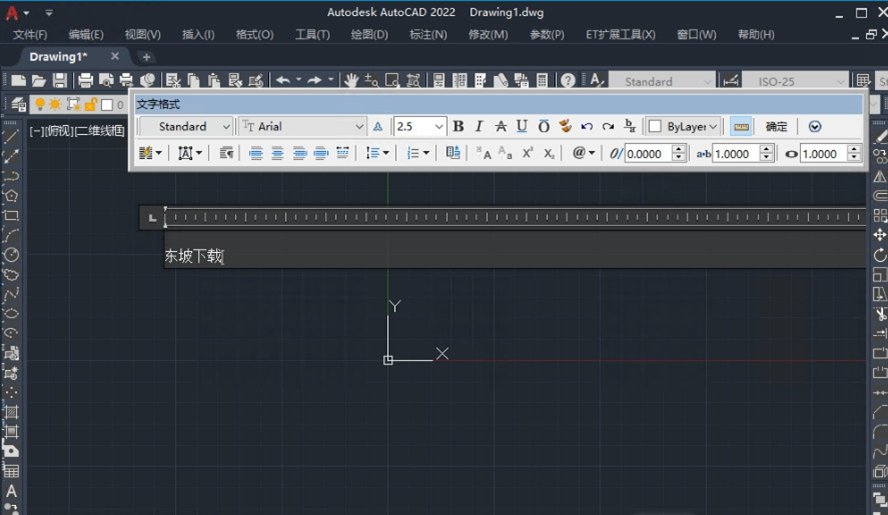Click the tracking 1.0000 input field
Screen dimensions: 888x515
click(x=737, y=154)
